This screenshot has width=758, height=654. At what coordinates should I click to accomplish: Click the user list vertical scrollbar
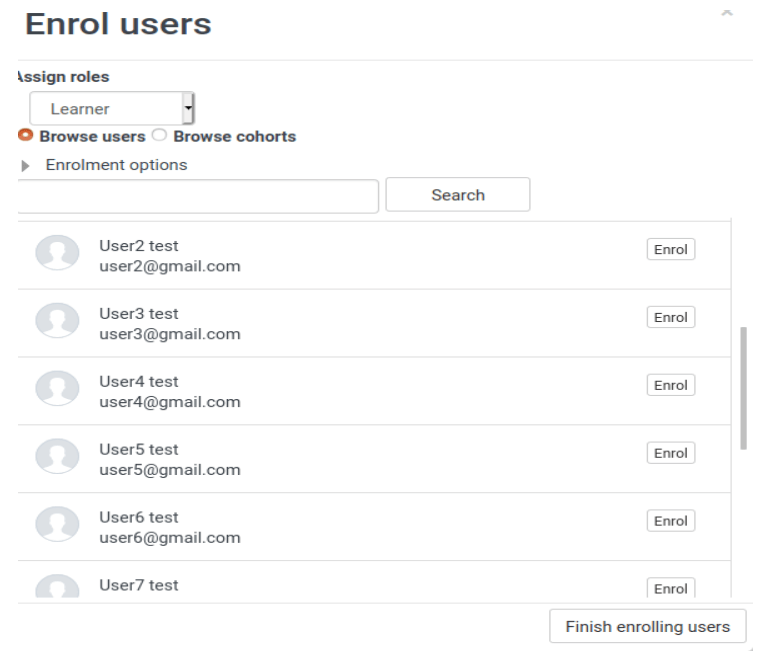click(x=743, y=389)
